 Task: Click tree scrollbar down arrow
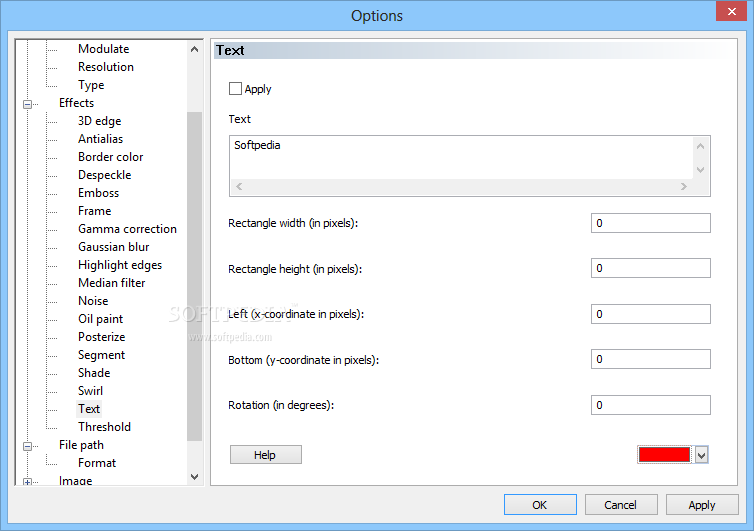click(x=194, y=477)
